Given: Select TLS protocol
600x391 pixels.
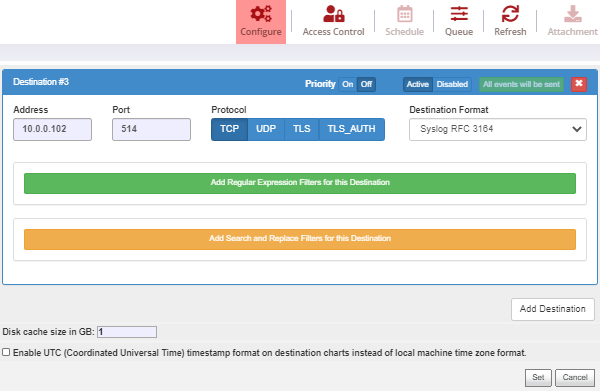Looking at the screenshot, I should (x=302, y=129).
